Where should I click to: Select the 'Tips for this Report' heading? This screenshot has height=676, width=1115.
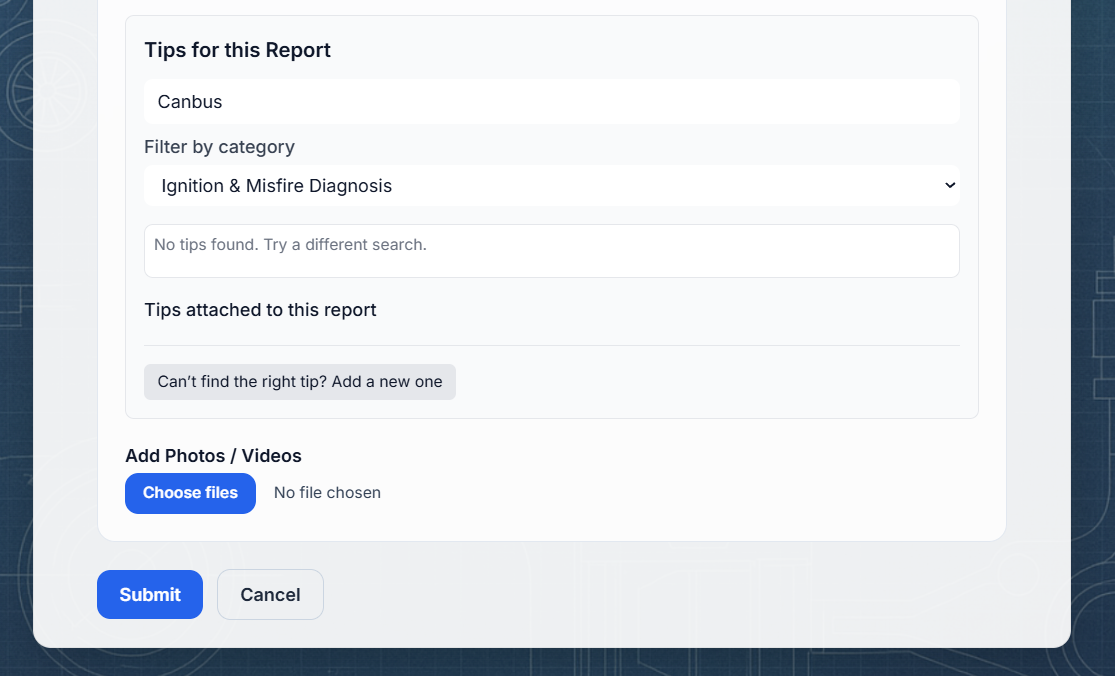237,50
